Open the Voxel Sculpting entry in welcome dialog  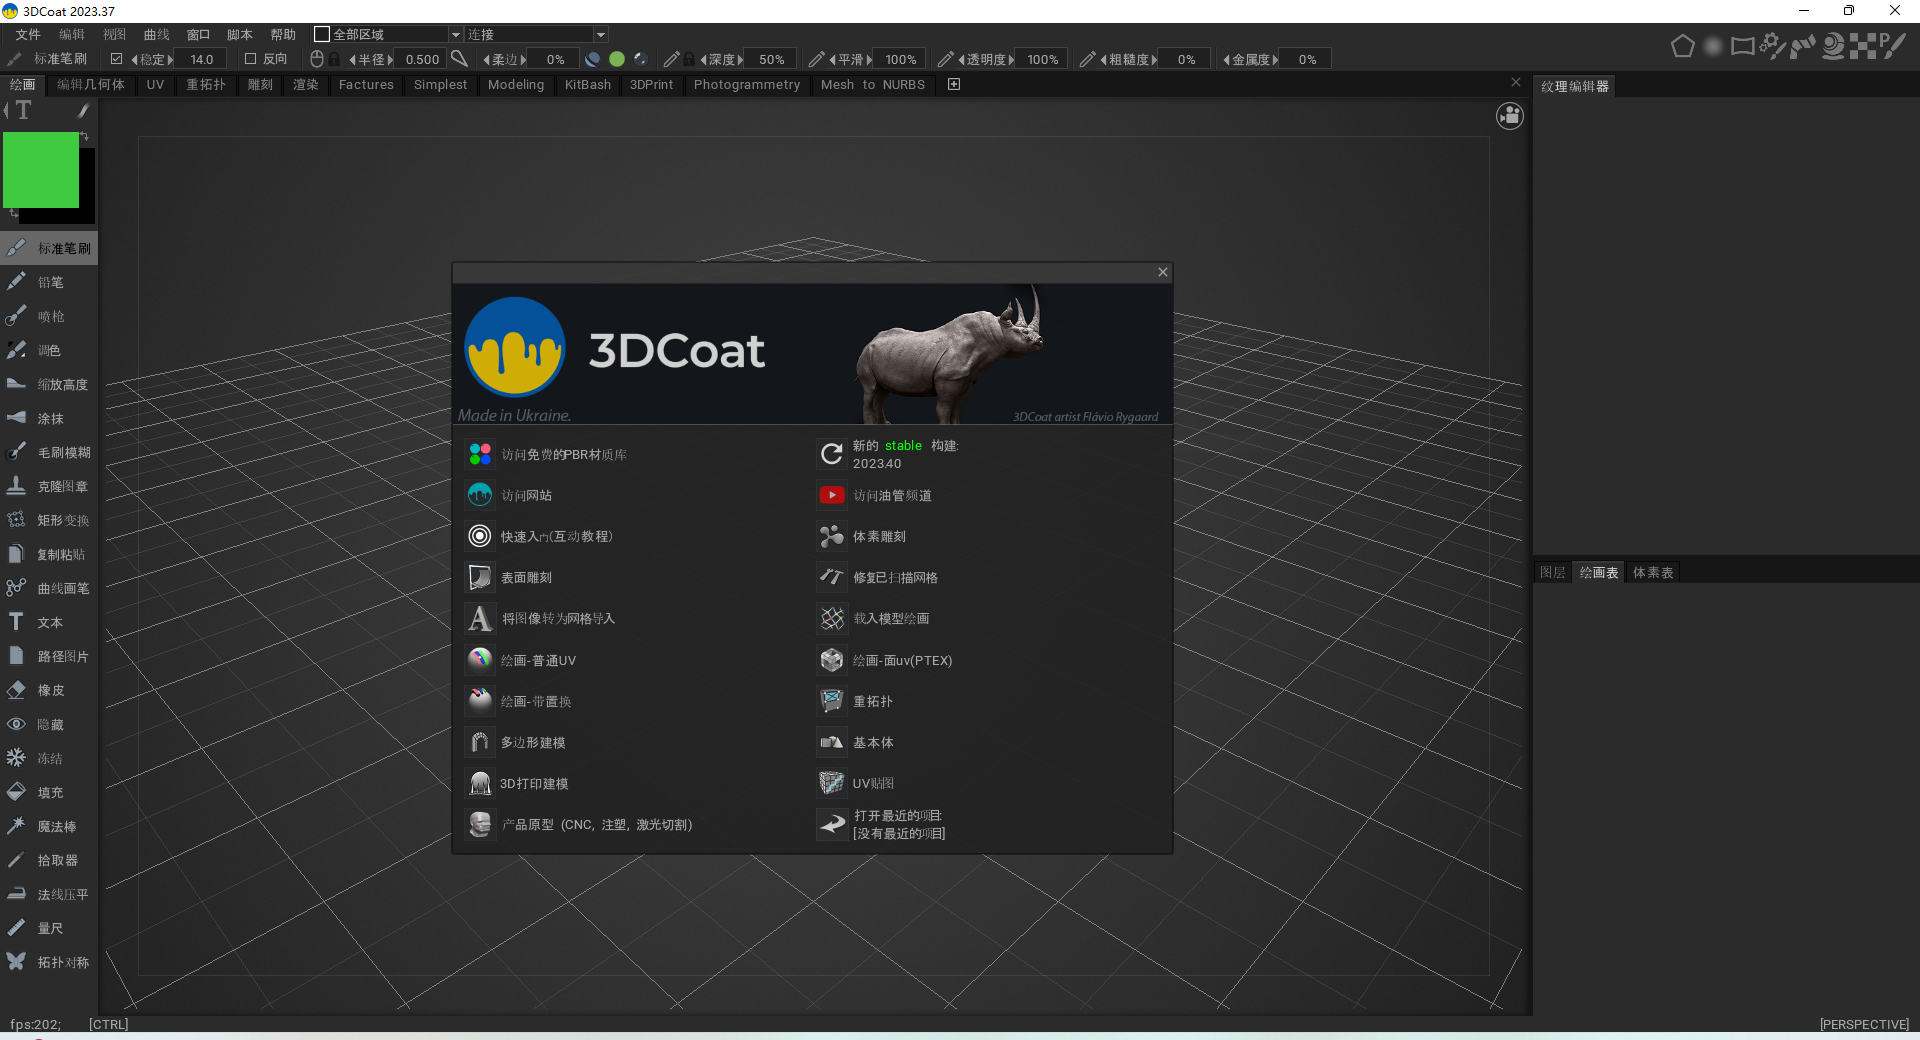tap(881, 536)
